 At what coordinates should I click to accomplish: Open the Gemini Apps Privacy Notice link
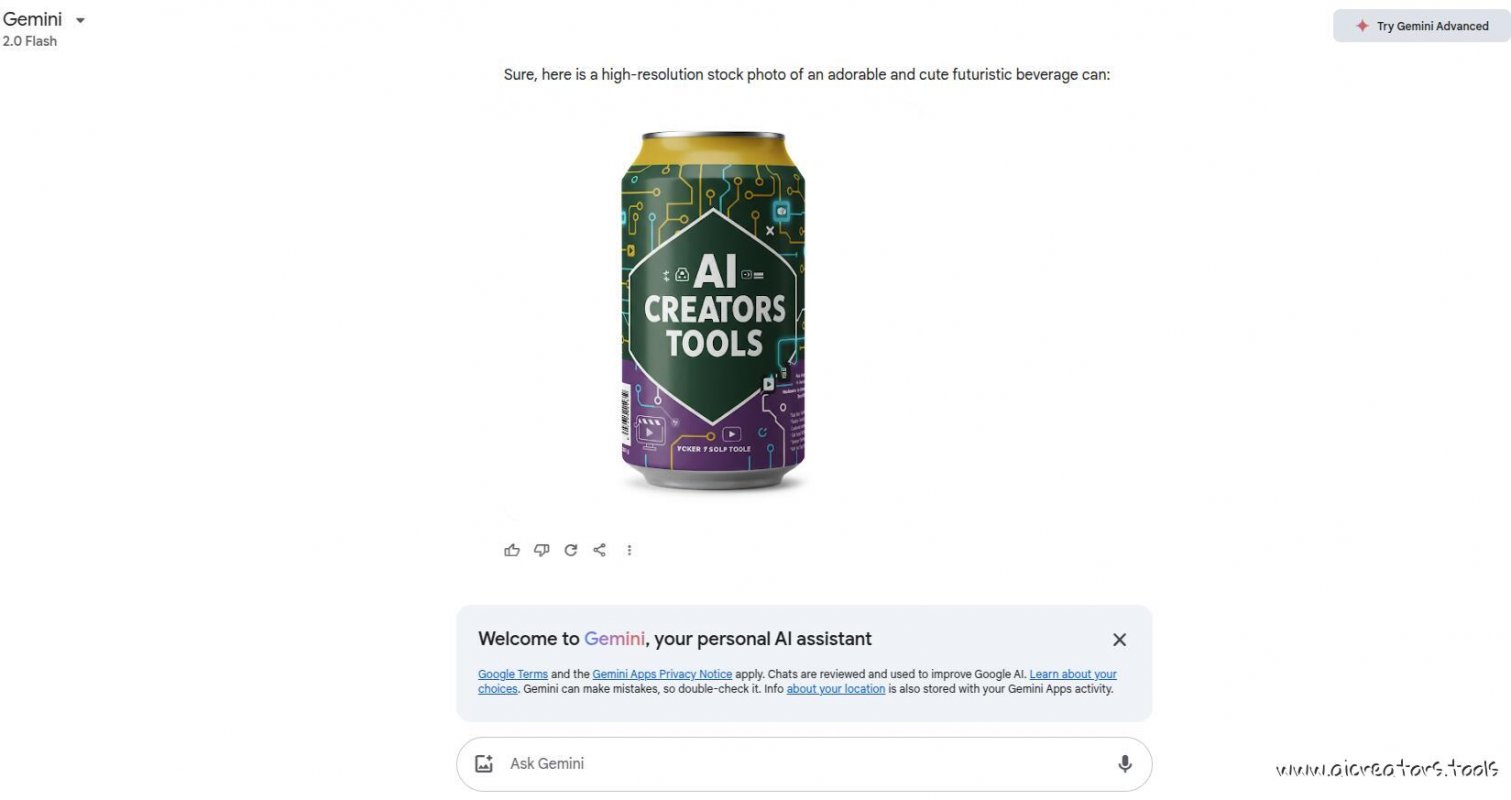[662, 674]
